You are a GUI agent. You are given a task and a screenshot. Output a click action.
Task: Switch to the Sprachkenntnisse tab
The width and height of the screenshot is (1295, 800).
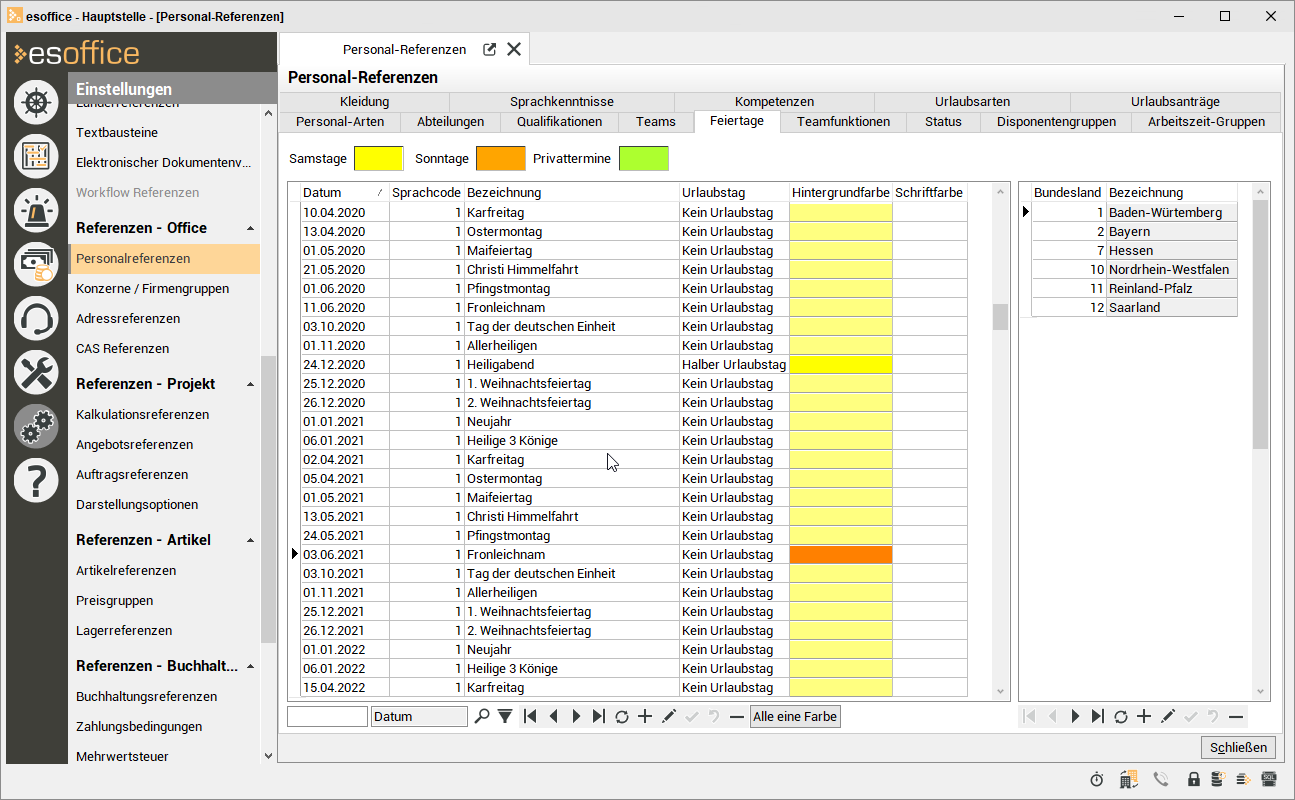[x=562, y=101]
